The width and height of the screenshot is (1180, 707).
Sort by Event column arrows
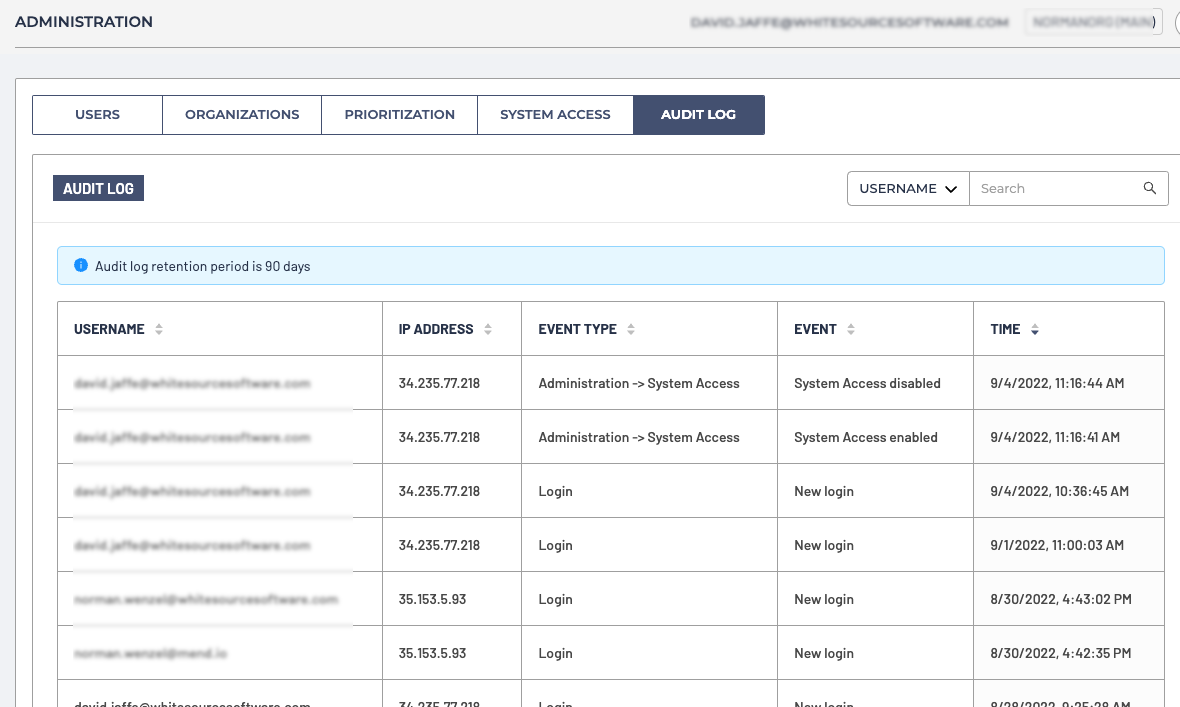tap(851, 329)
